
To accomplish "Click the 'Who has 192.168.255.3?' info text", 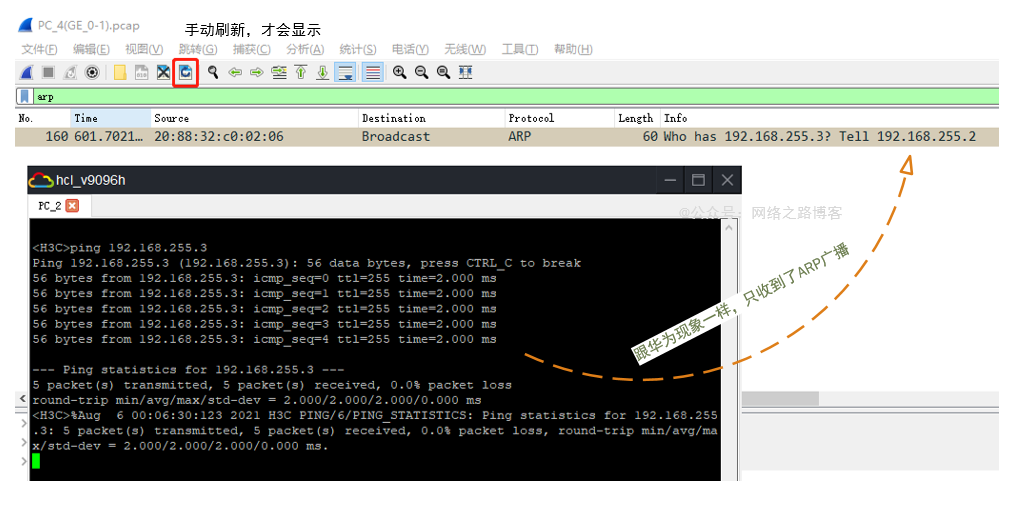I will (x=747, y=137).
